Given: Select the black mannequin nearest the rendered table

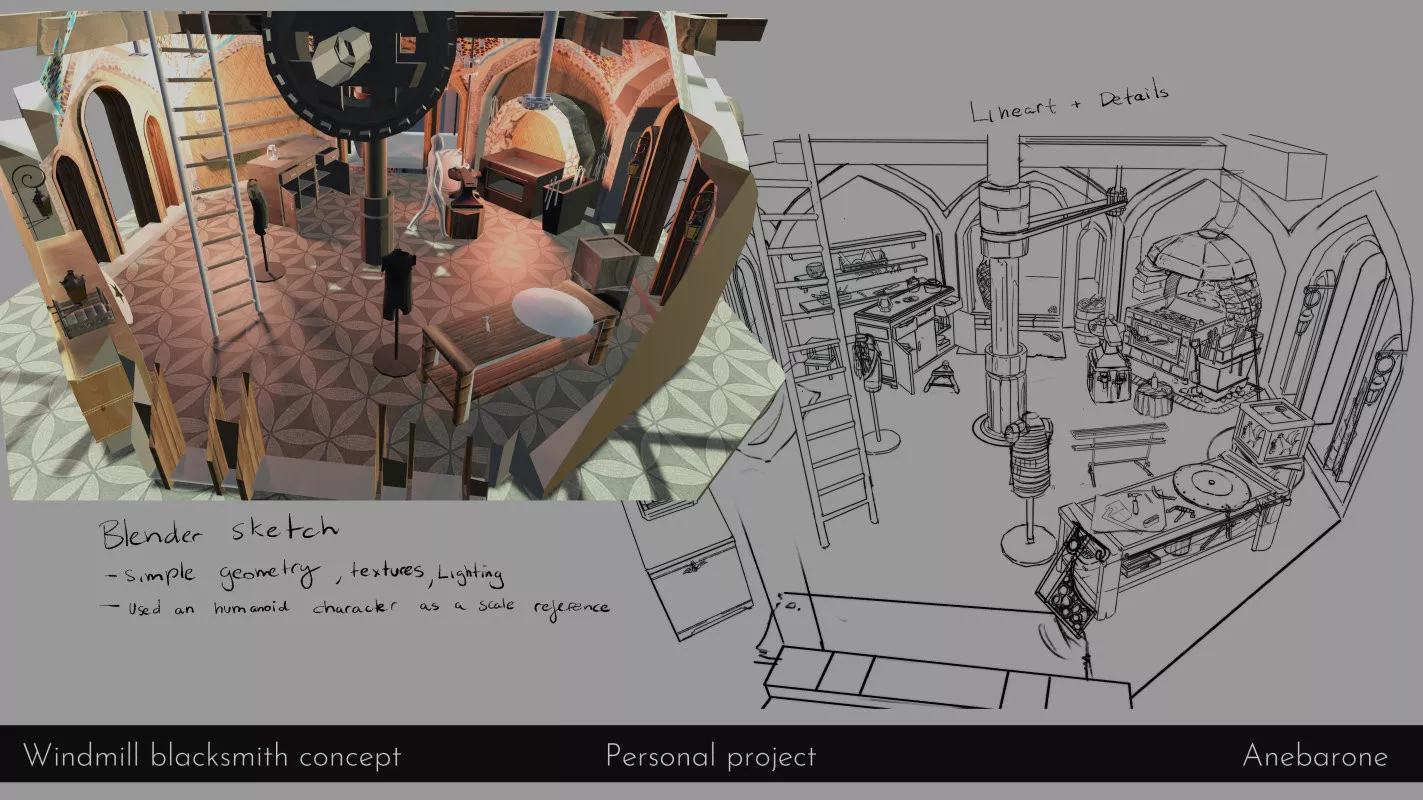Looking at the screenshot, I should click(398, 290).
